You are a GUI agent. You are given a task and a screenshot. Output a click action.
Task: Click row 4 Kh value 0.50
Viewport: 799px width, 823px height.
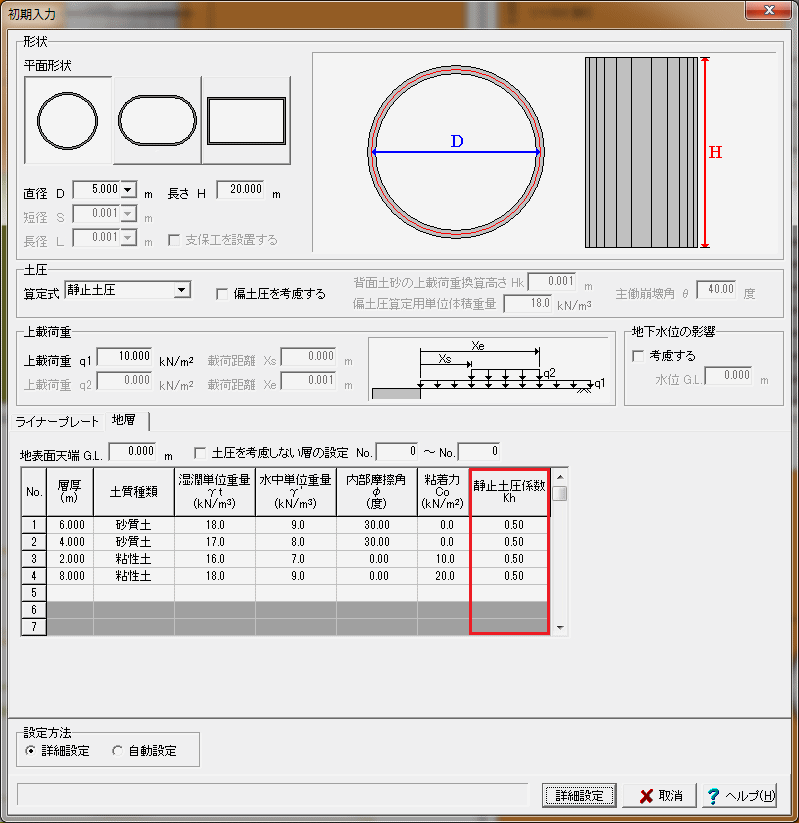(510, 576)
